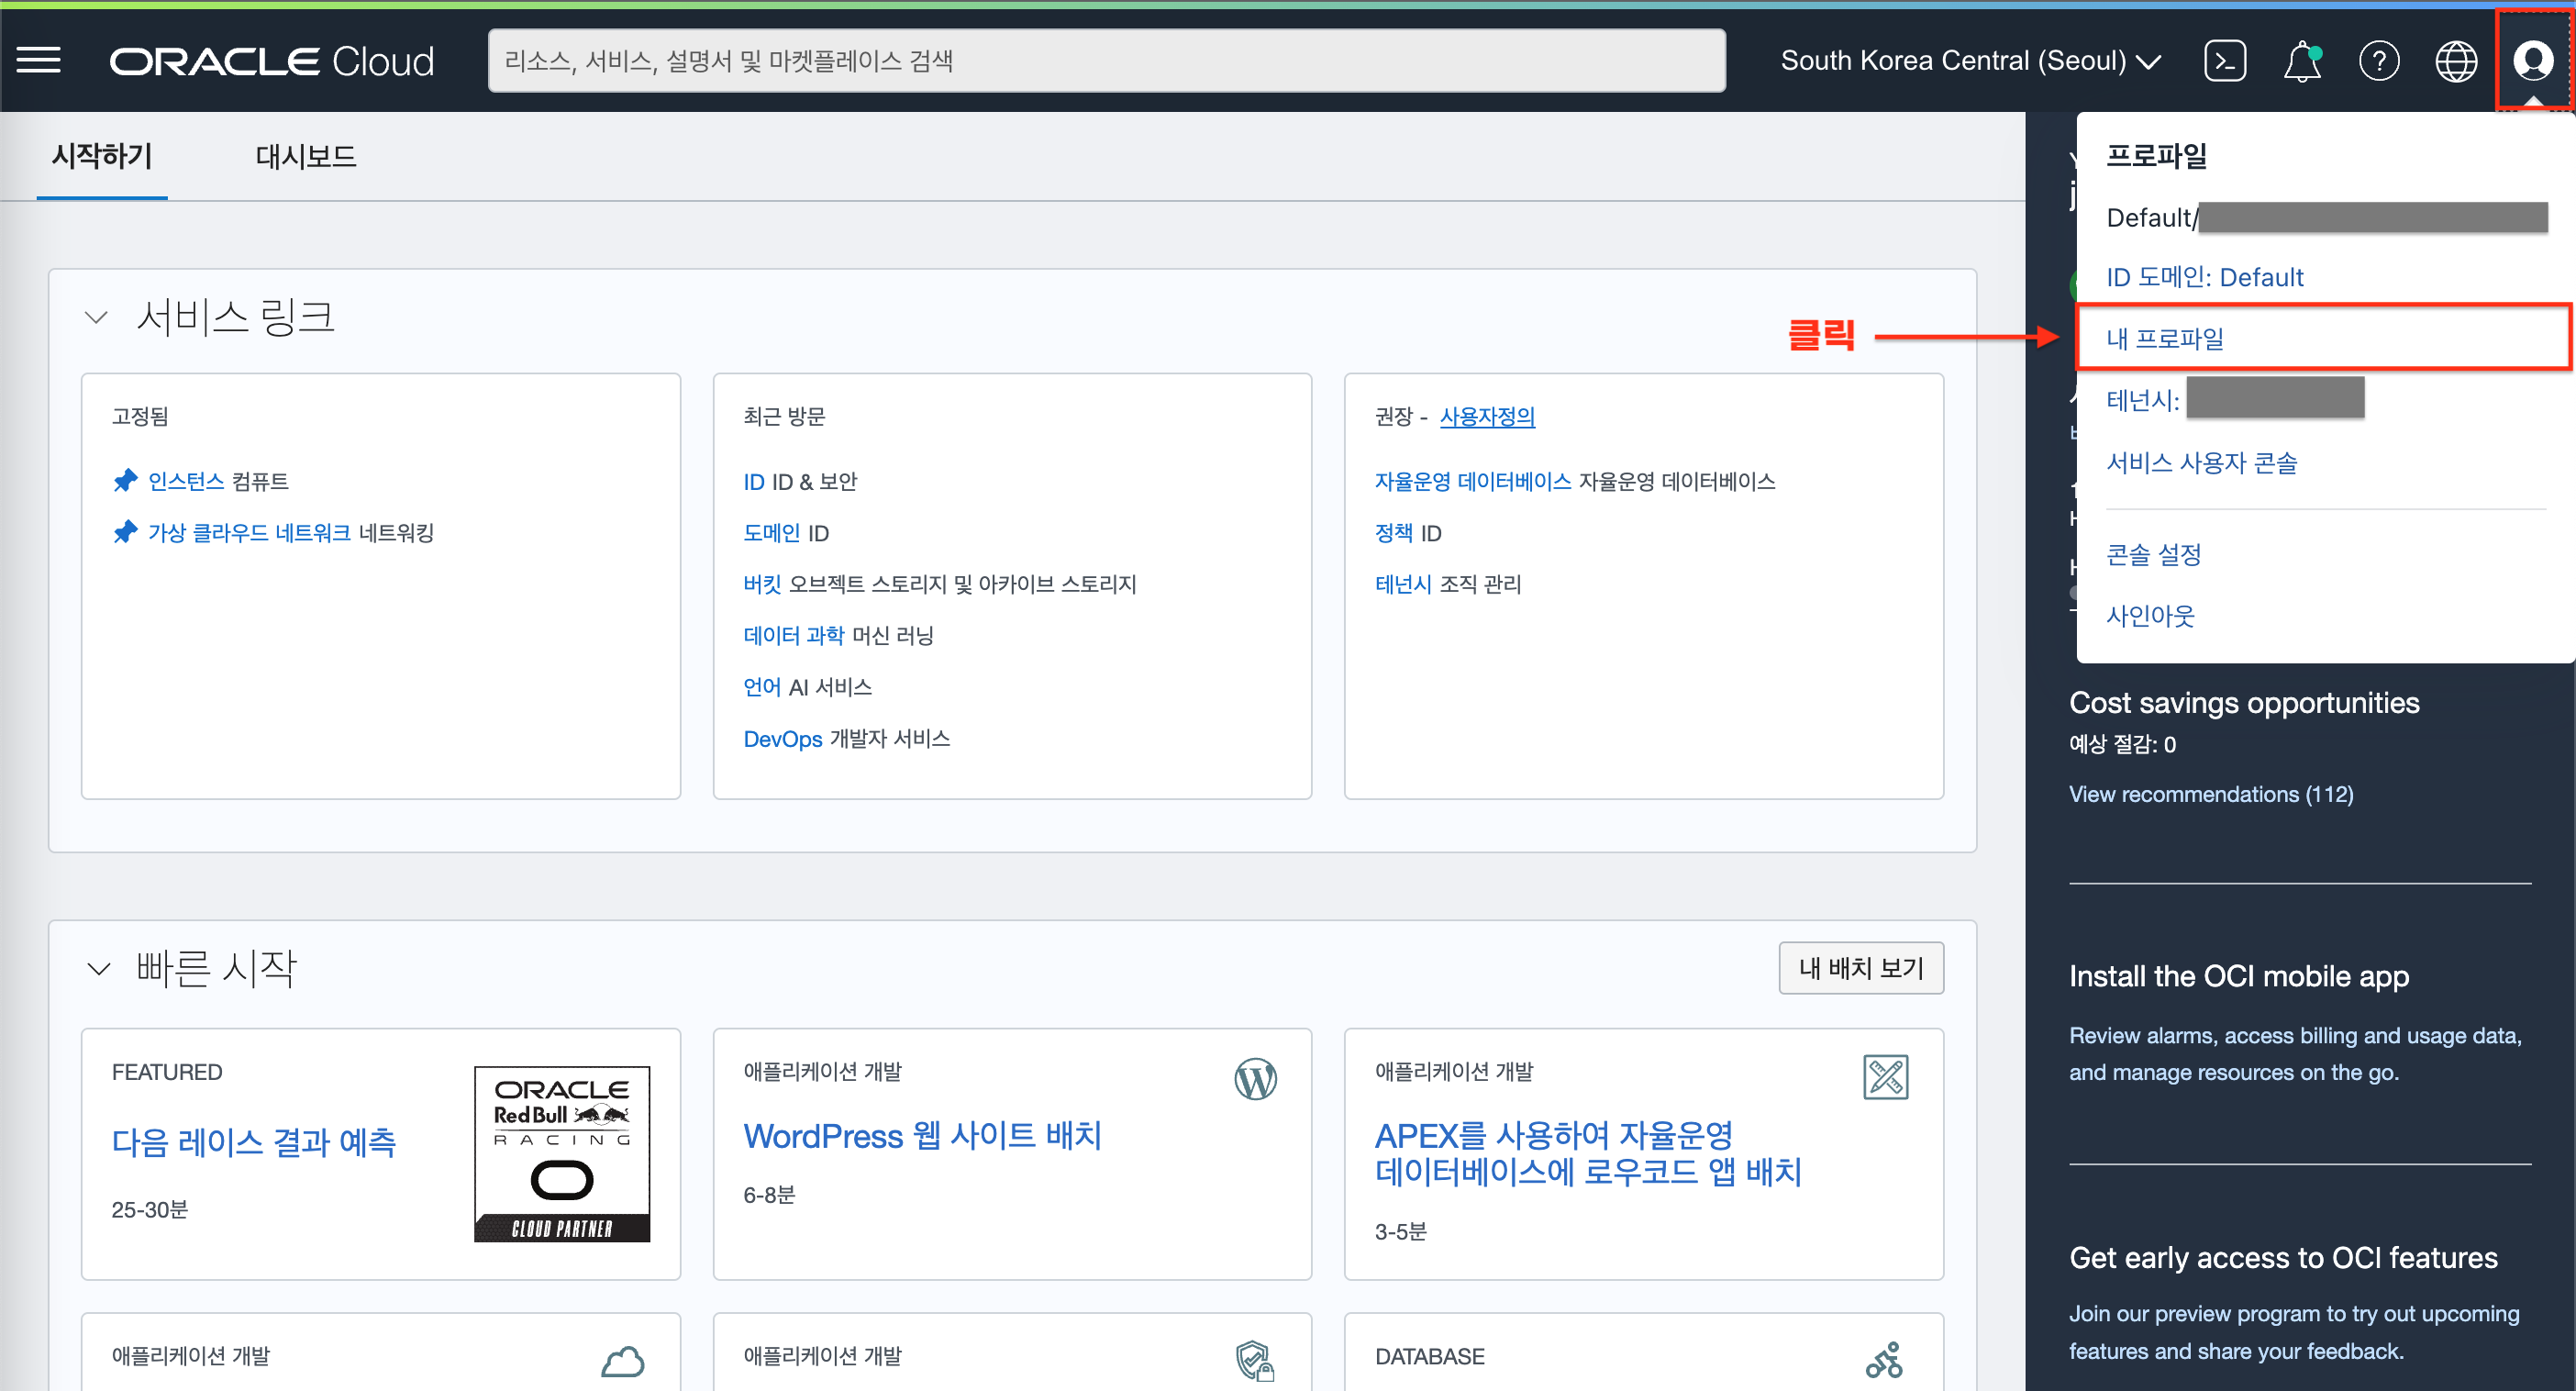Select ID 도메인: Default menu item
This screenshot has width=2576, height=1391.
2205,277
